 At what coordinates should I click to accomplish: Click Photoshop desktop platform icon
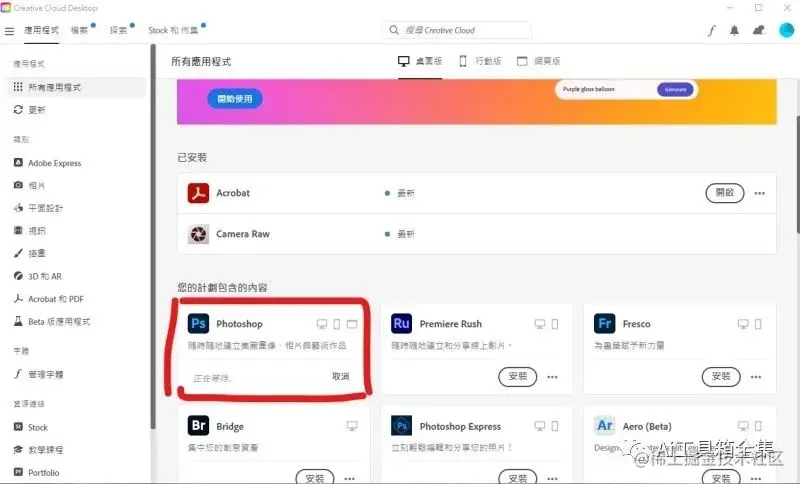pyautogui.click(x=322, y=324)
